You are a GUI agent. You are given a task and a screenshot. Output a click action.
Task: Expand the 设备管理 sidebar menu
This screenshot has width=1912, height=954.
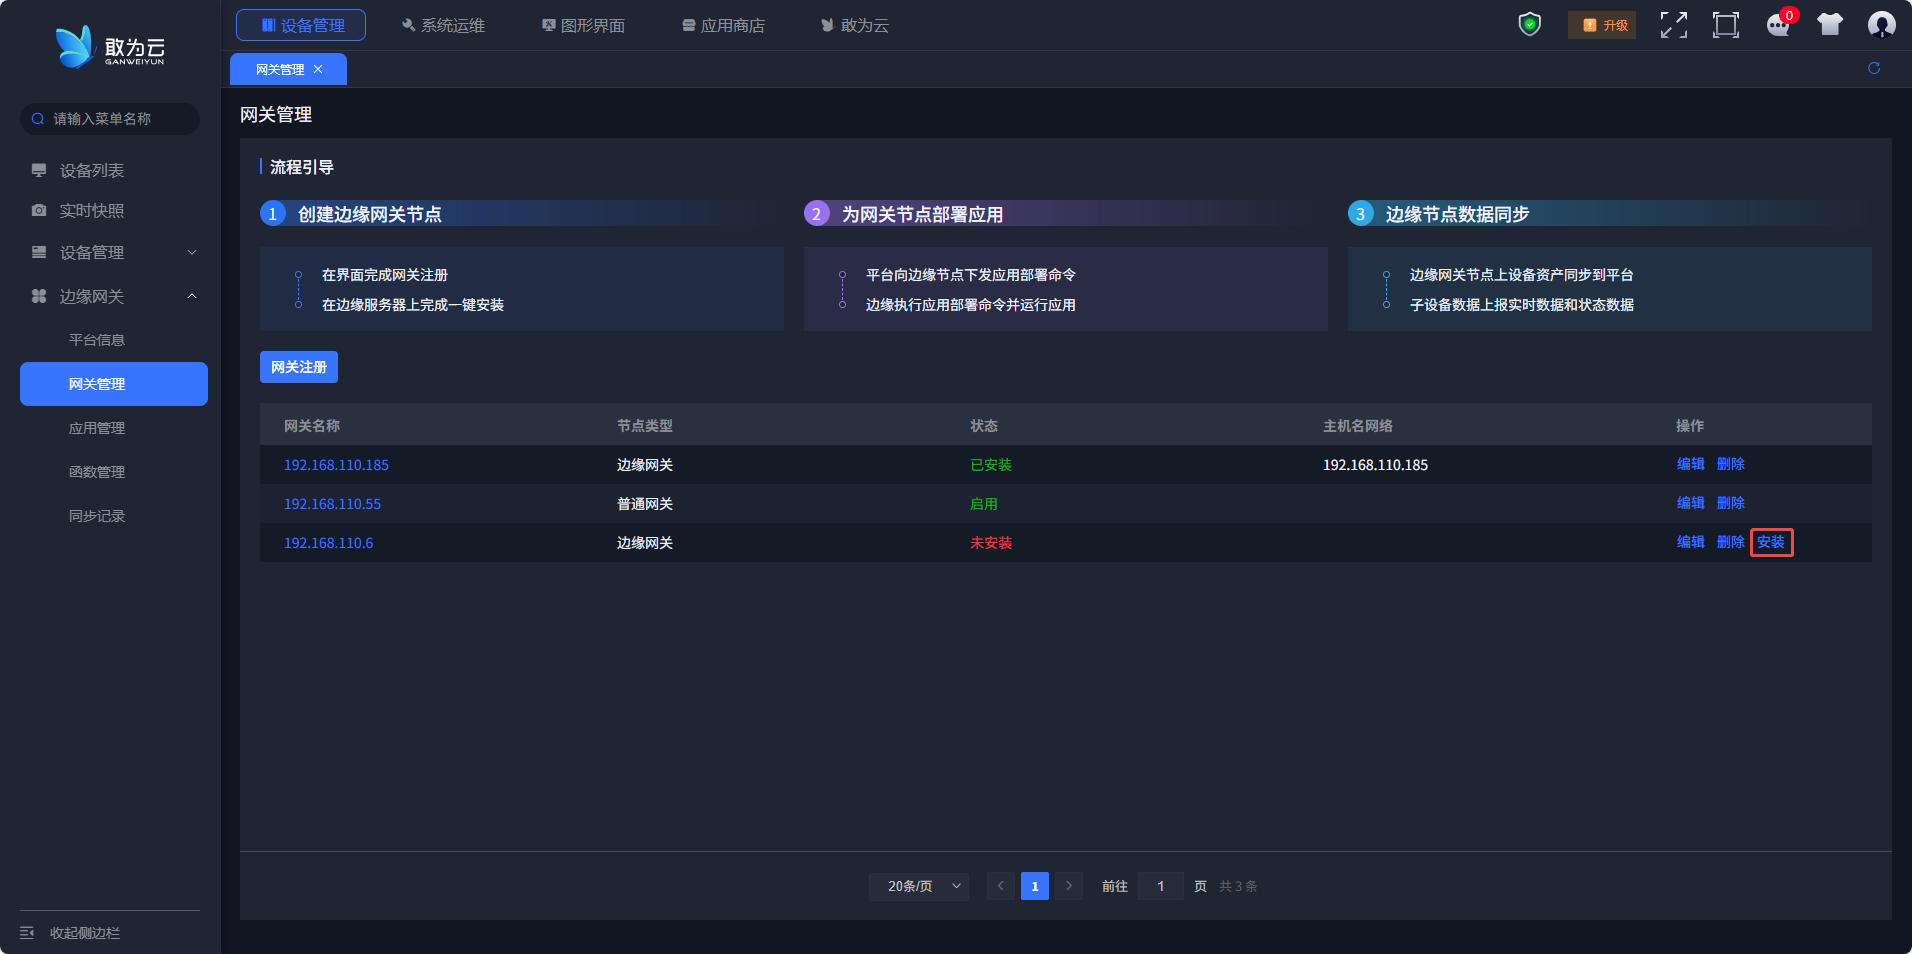click(x=113, y=253)
